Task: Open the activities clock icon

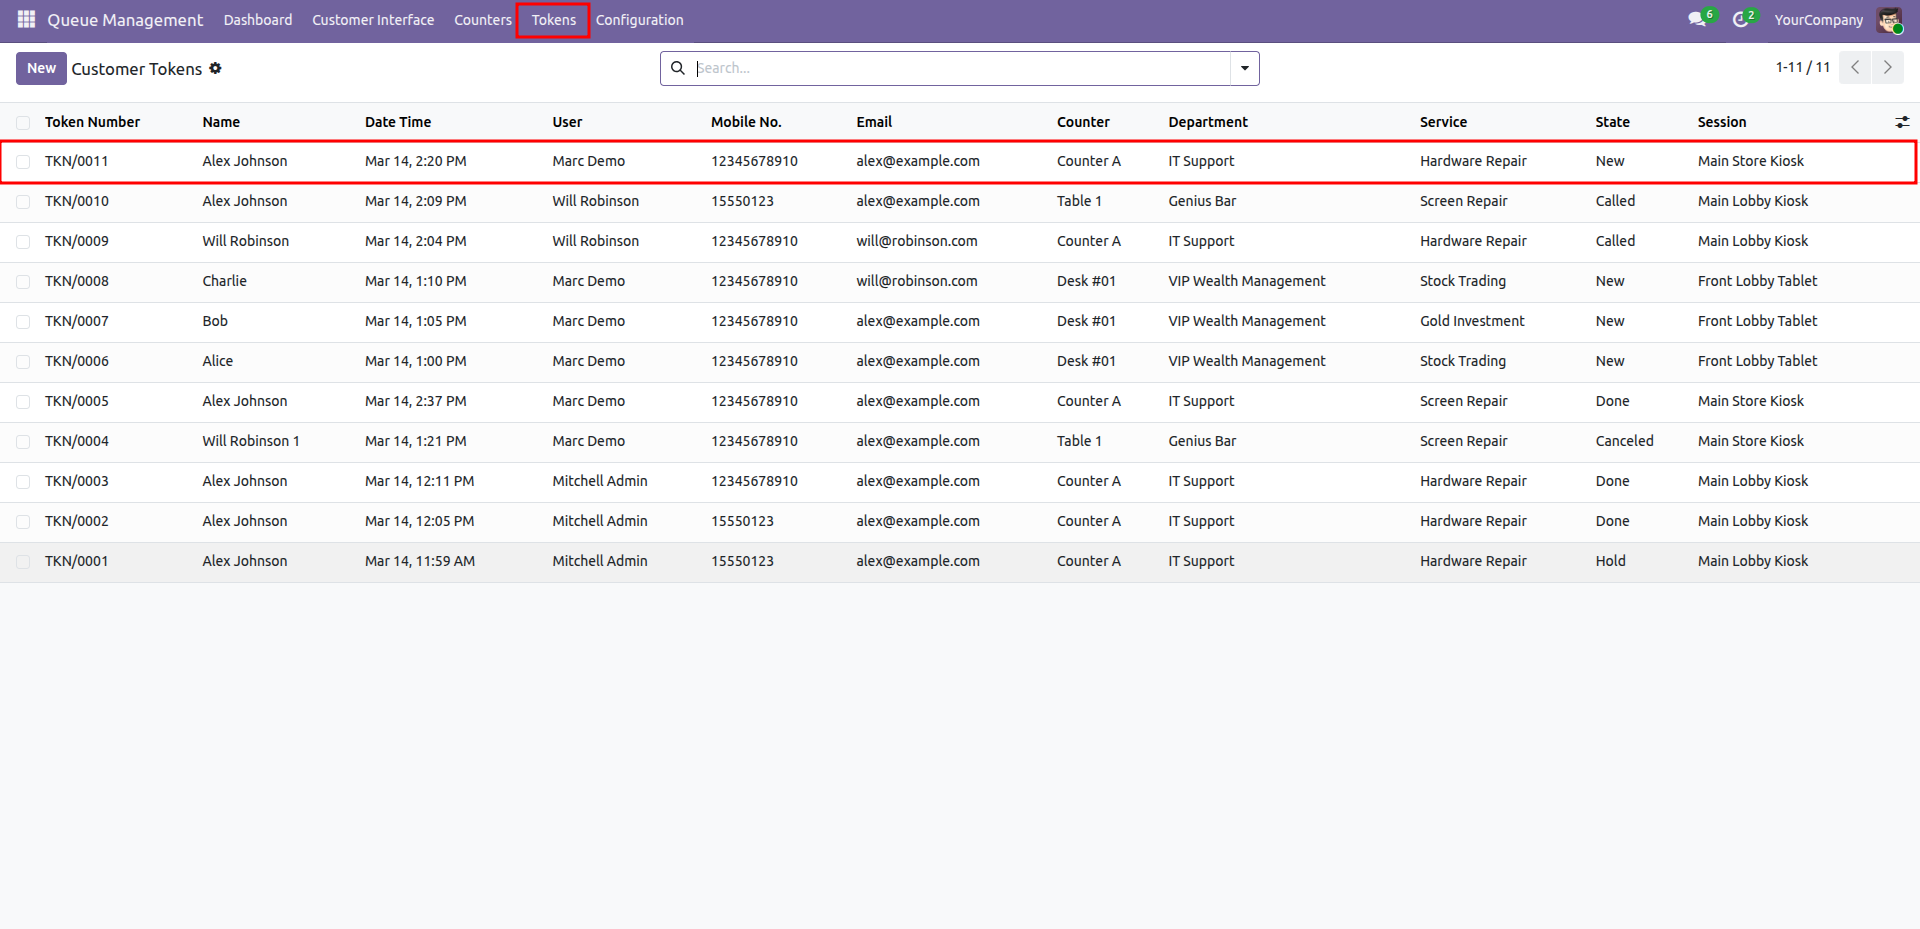Action: click(x=1740, y=19)
